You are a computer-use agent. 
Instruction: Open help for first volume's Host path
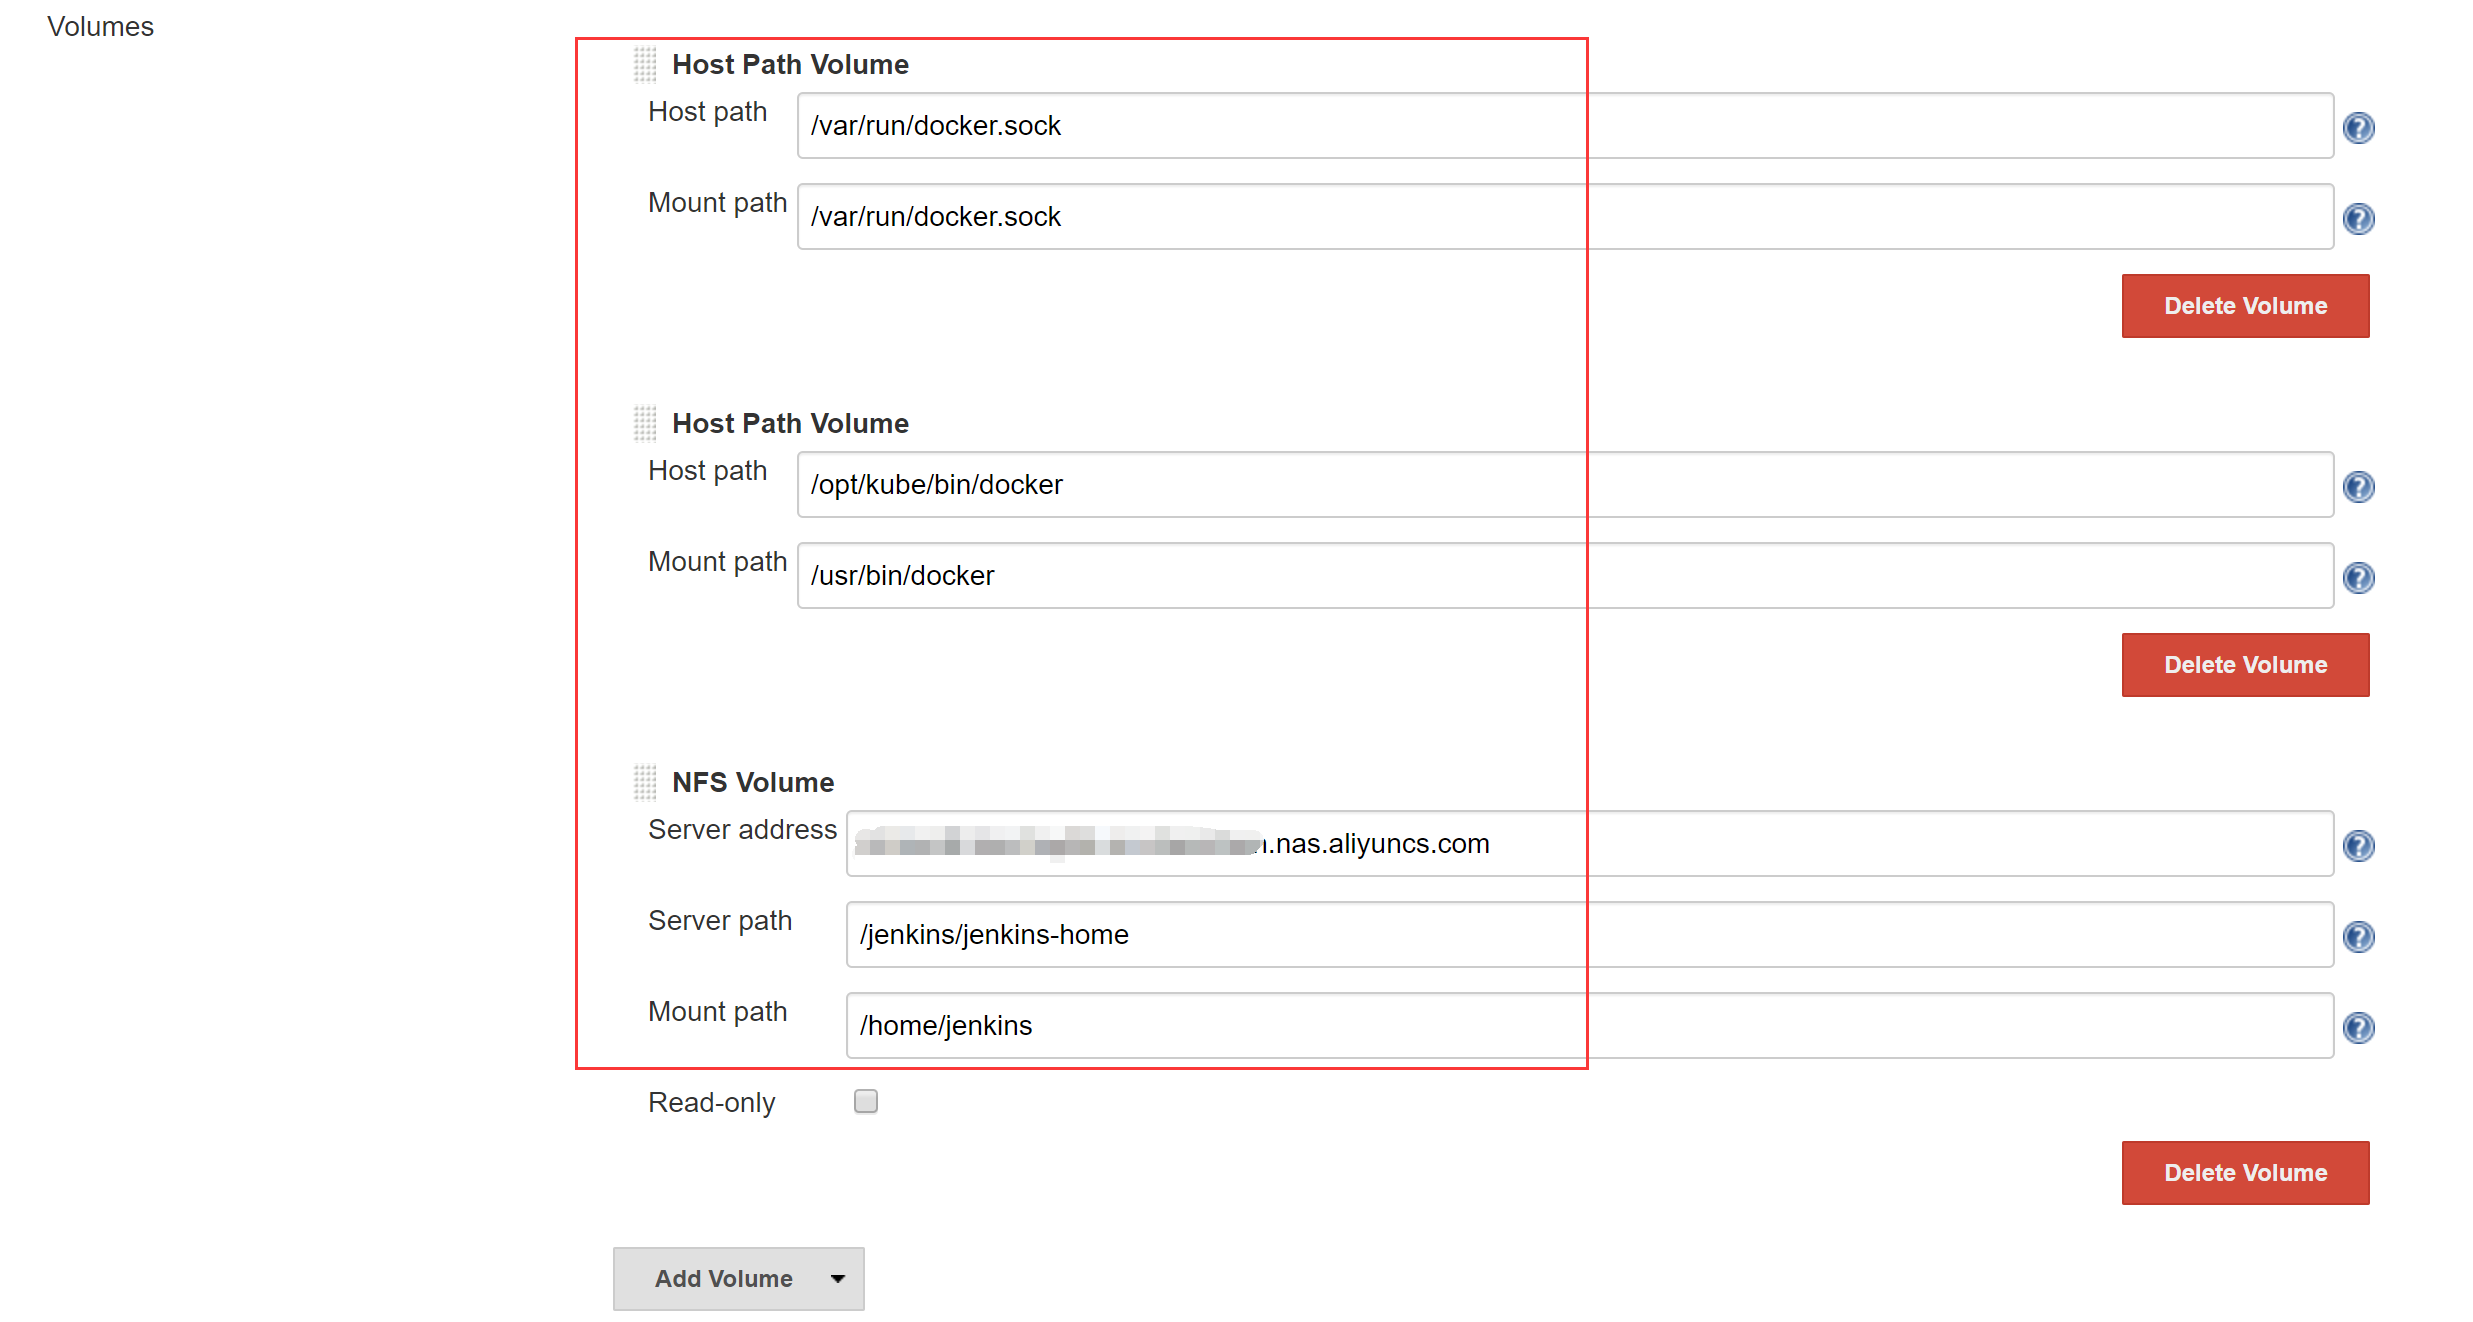click(2358, 127)
